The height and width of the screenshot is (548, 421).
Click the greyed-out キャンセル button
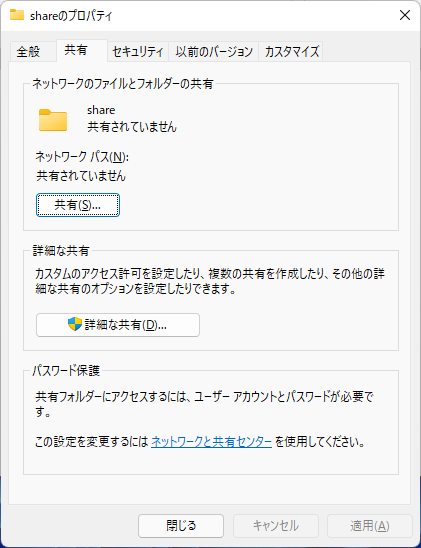click(276, 526)
